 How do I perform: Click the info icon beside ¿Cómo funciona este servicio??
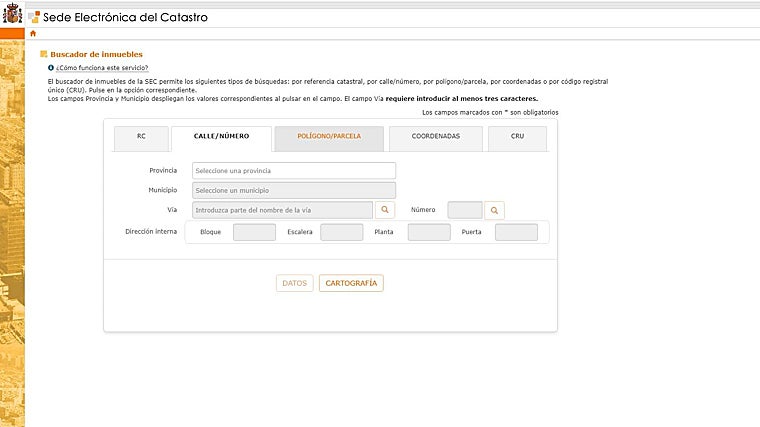pyautogui.click(x=51, y=68)
